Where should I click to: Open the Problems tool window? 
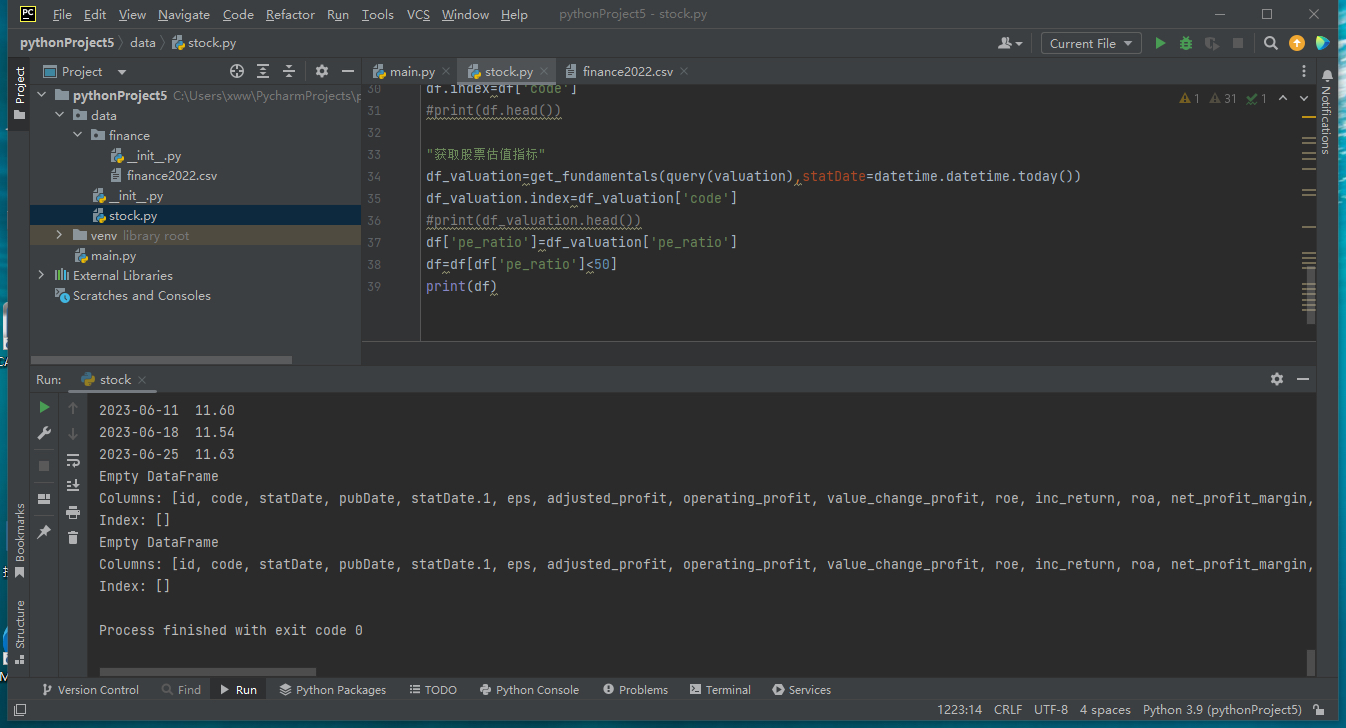click(635, 690)
